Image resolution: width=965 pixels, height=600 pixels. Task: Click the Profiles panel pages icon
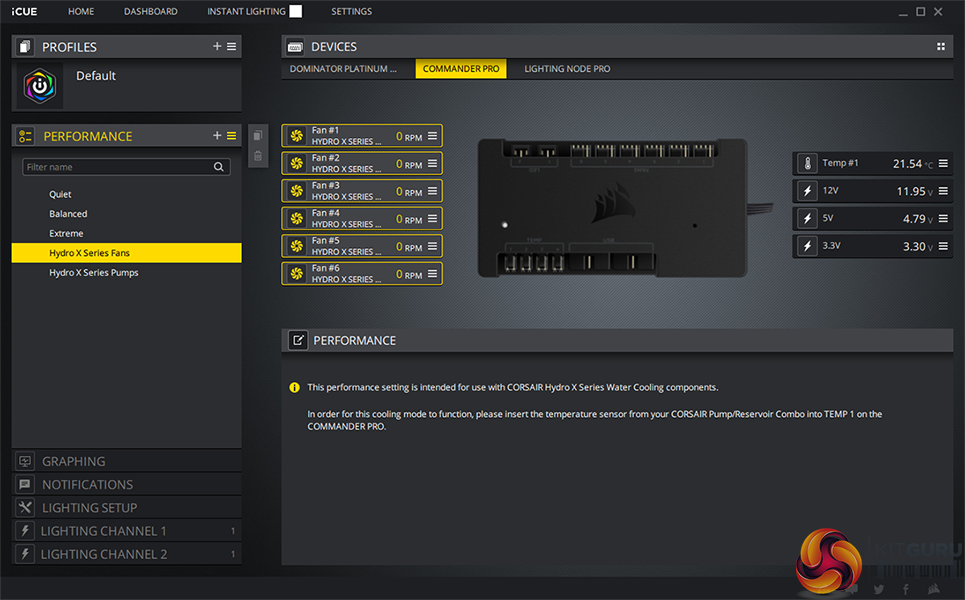pos(25,47)
